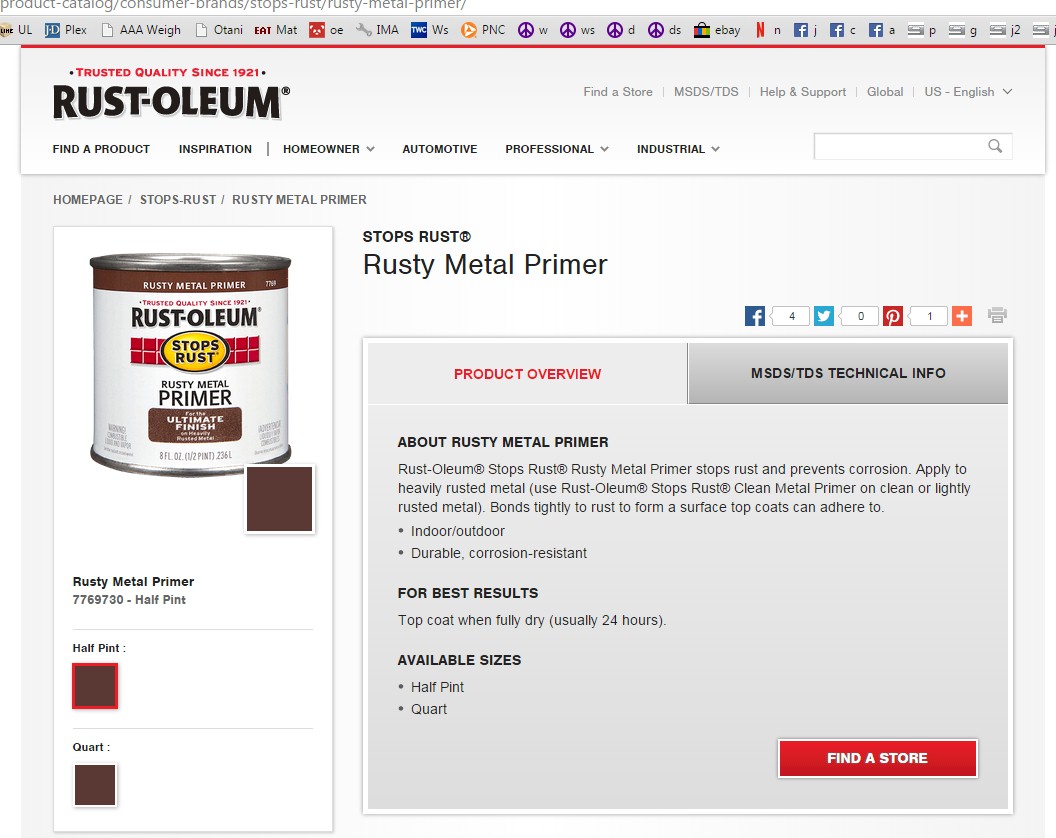Select the Product Overview tab
Image resolution: width=1056 pixels, height=838 pixels.
(x=527, y=374)
